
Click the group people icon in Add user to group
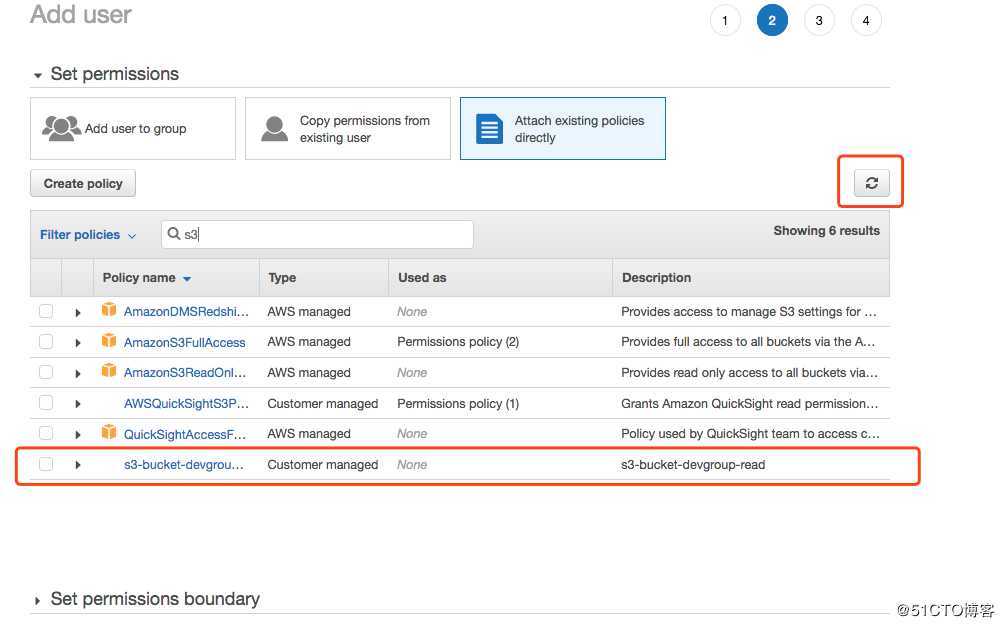click(x=61, y=128)
